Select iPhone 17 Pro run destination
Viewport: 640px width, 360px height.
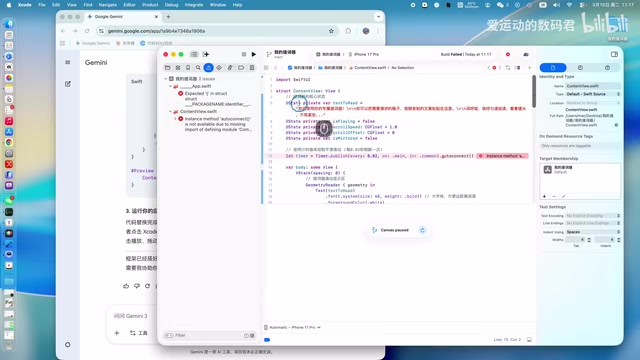pos(364,54)
